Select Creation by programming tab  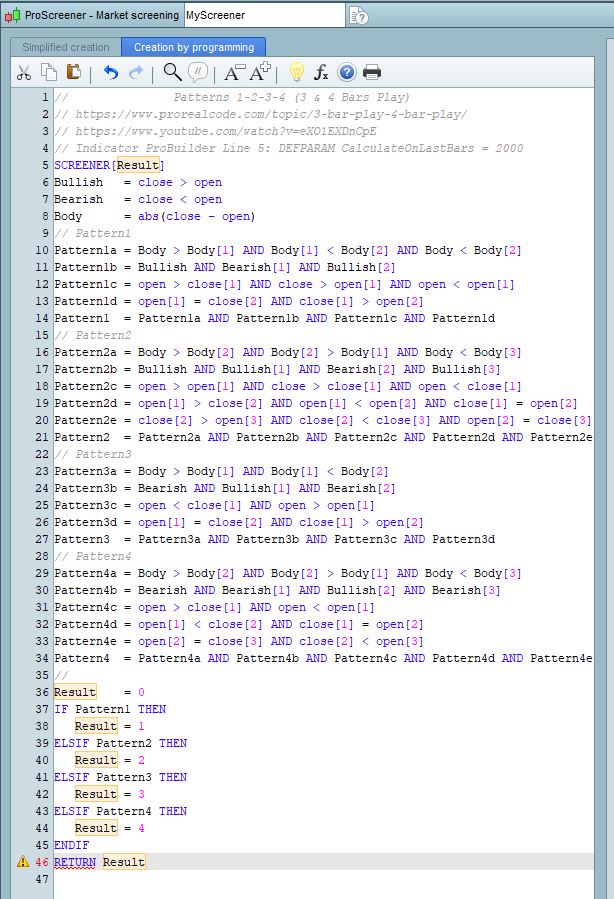(x=194, y=47)
